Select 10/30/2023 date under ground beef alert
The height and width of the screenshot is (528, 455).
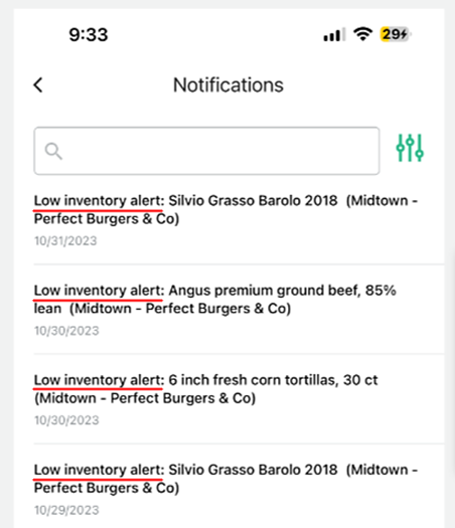point(67,331)
